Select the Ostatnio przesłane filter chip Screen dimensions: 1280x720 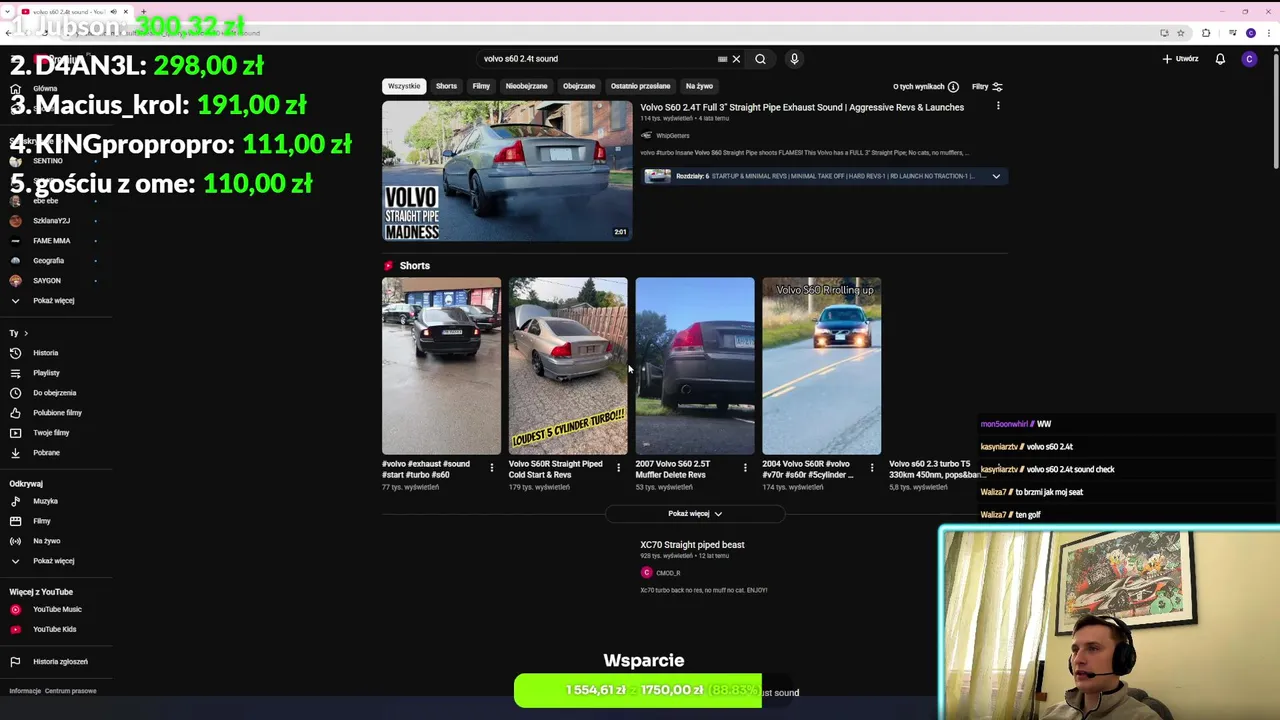(640, 86)
